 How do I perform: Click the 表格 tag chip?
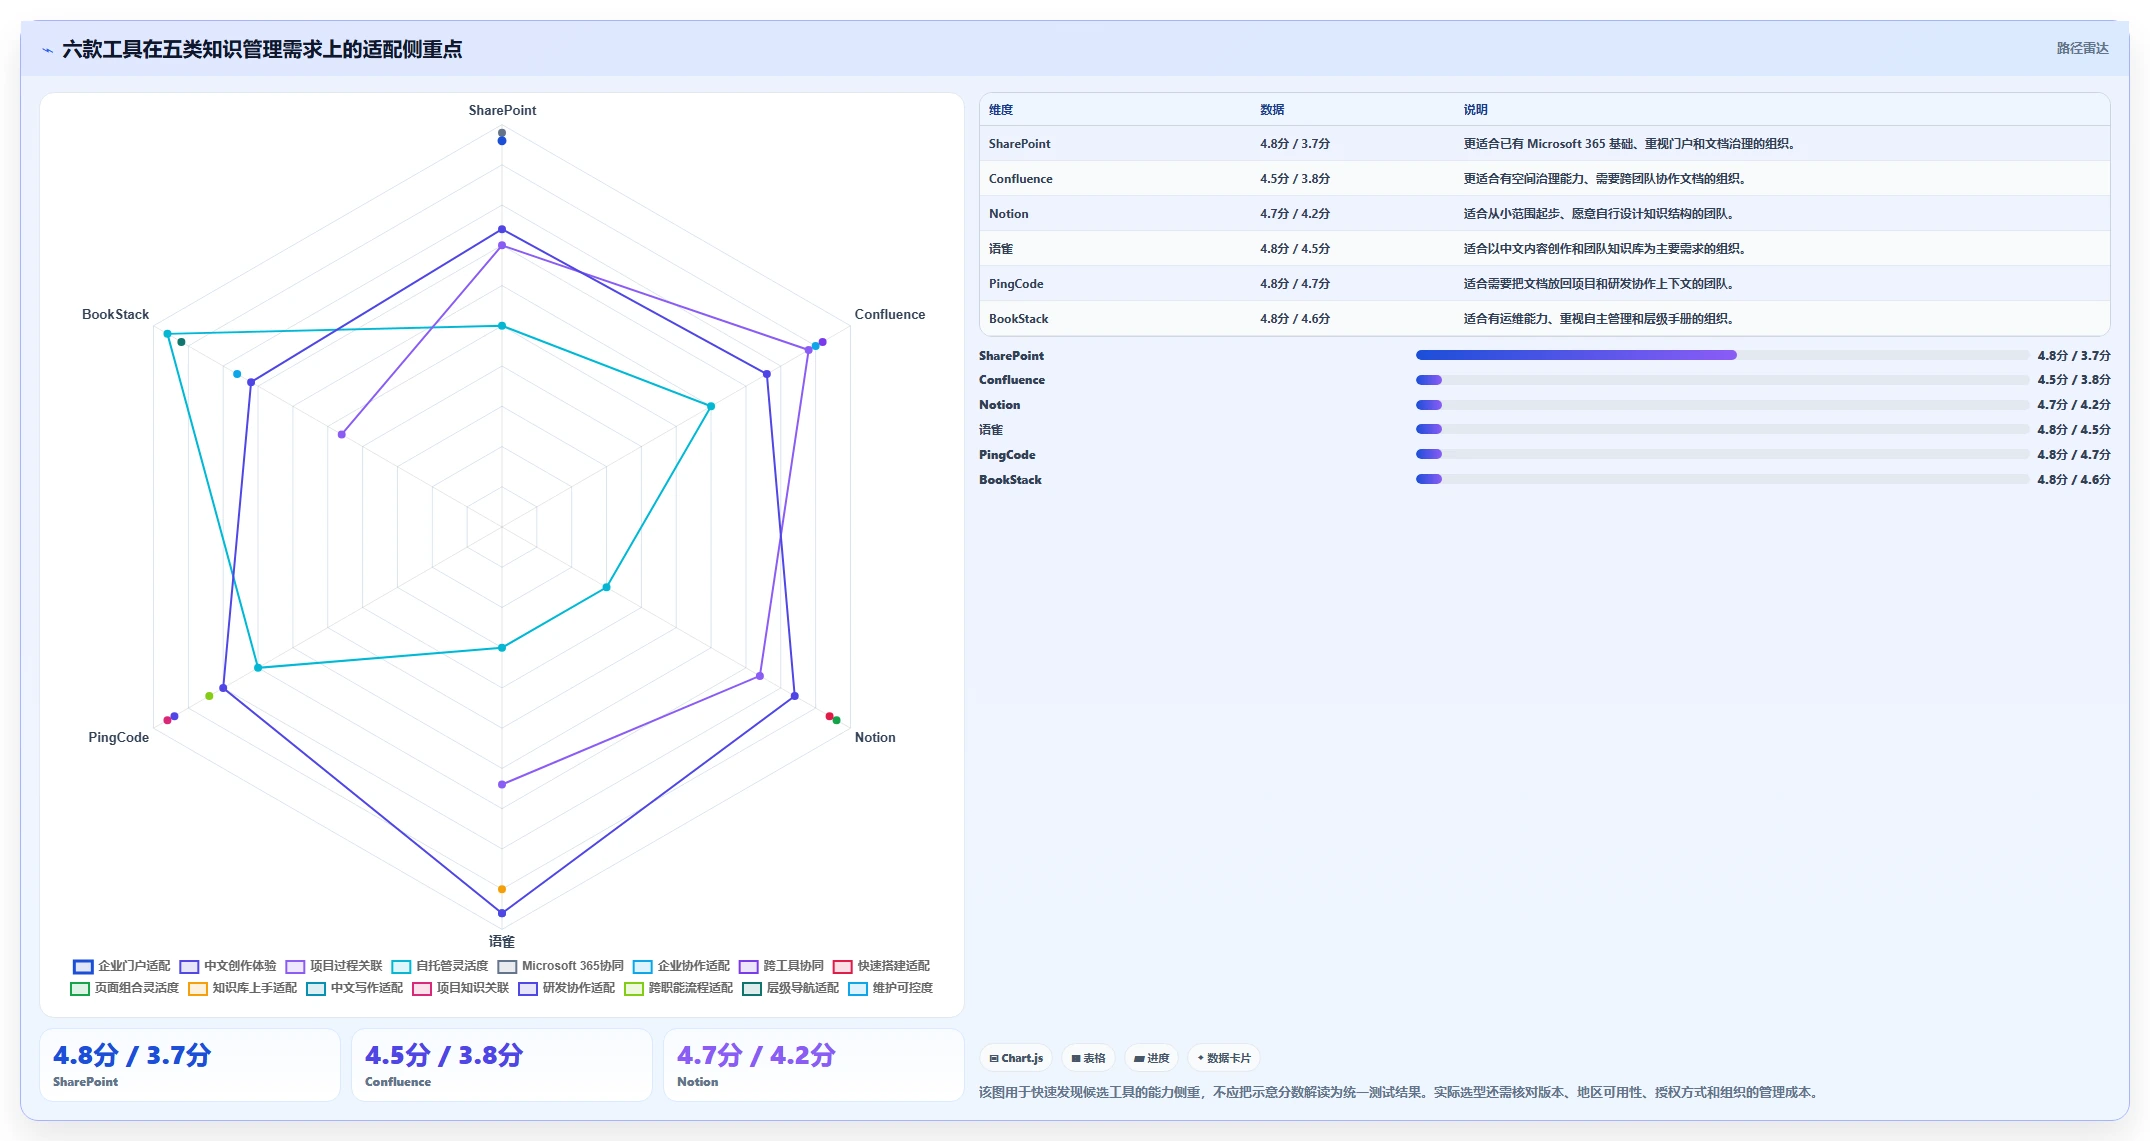1089,1058
